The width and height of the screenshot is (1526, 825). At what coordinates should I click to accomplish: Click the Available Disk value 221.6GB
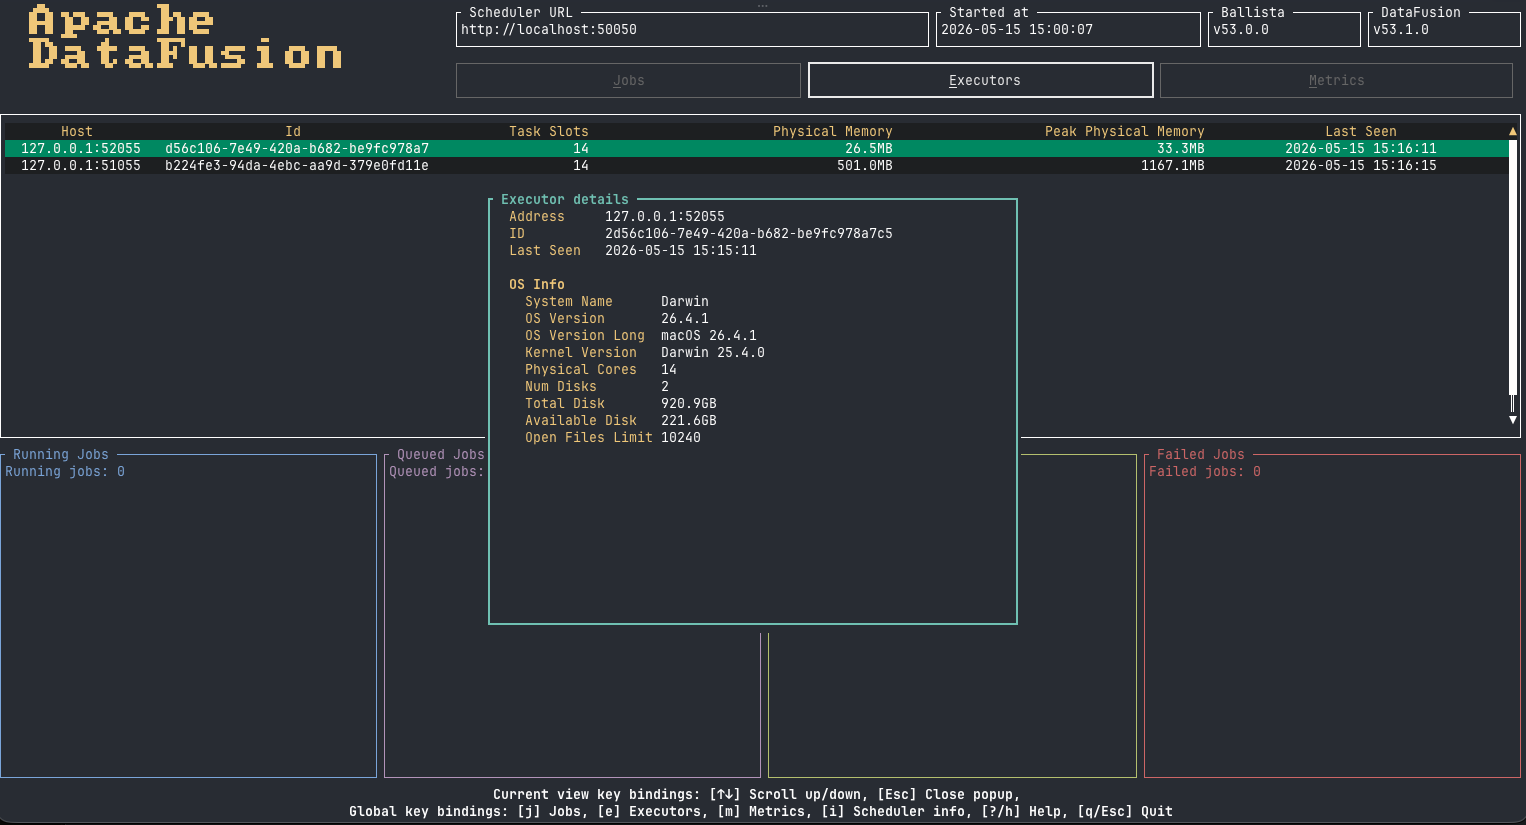689,421
